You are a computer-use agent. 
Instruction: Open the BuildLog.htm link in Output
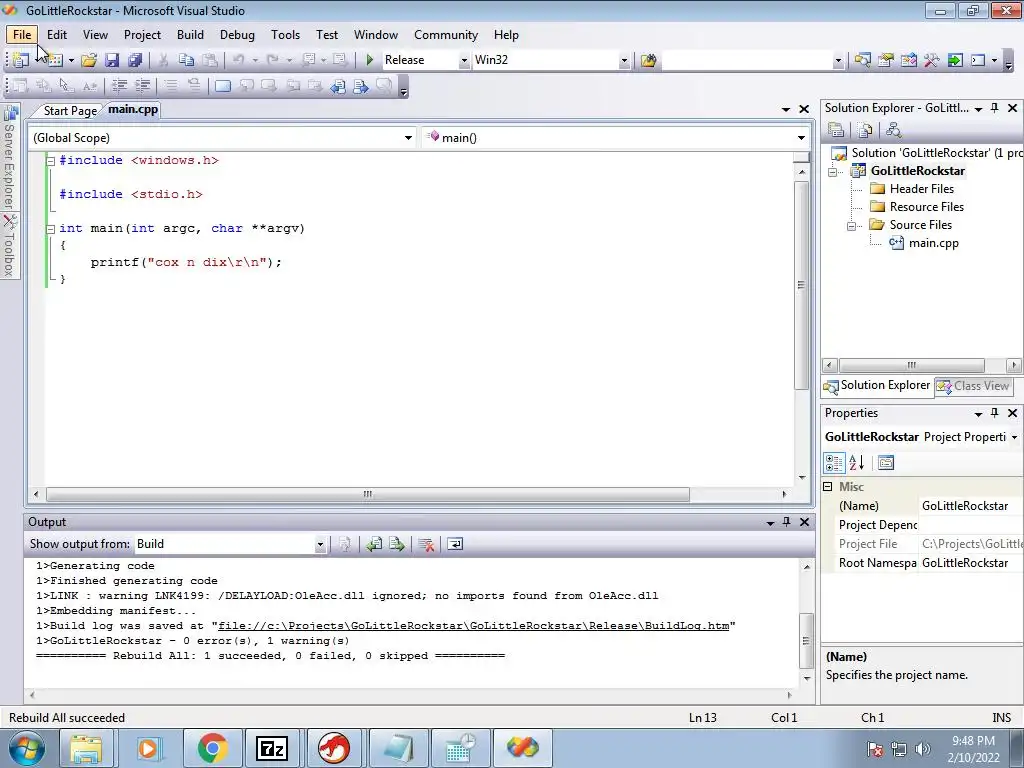[x=473, y=626]
